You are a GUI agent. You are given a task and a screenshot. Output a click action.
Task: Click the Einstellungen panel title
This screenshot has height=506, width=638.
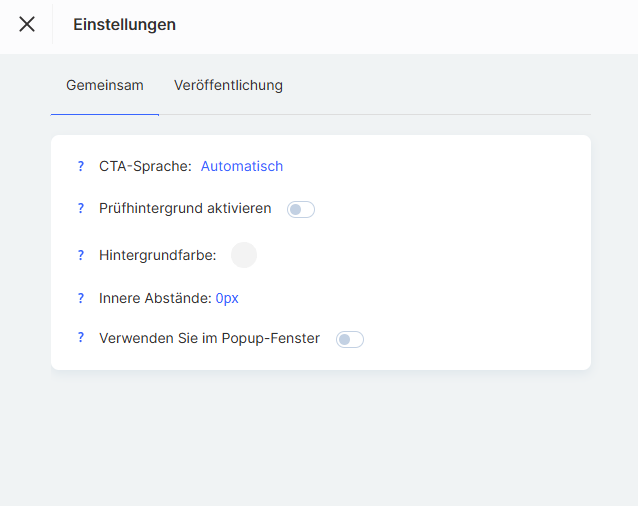(124, 24)
